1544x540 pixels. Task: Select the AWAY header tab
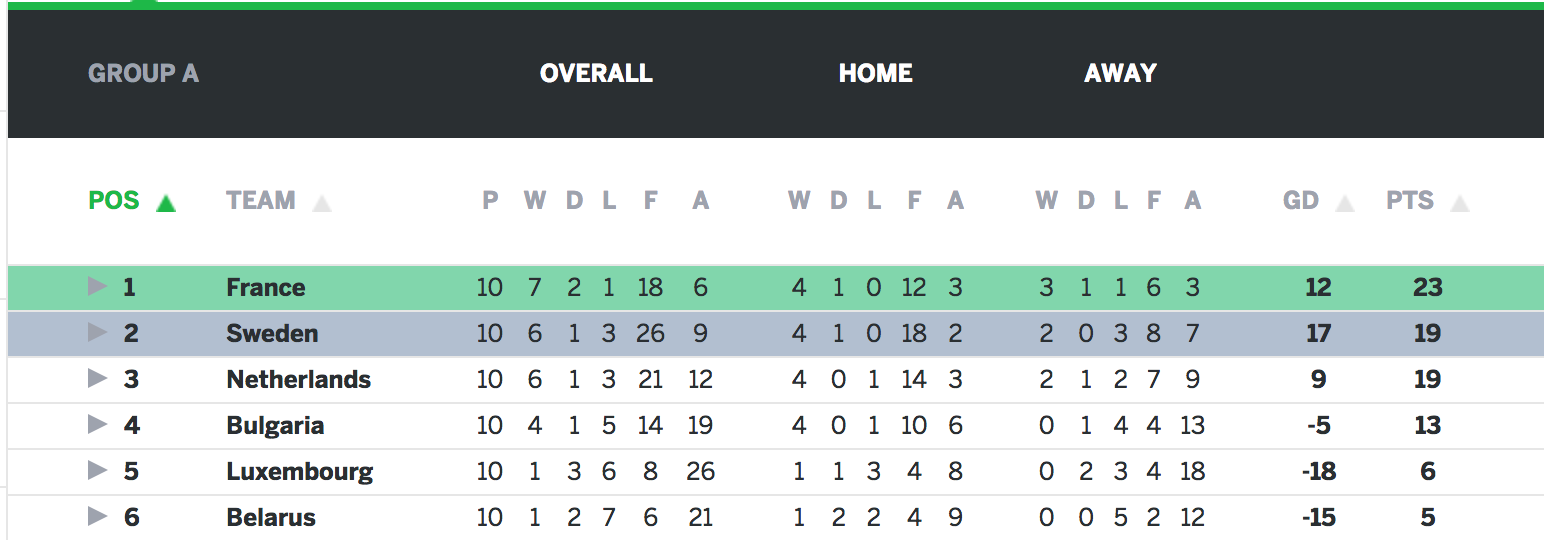[x=1120, y=73]
